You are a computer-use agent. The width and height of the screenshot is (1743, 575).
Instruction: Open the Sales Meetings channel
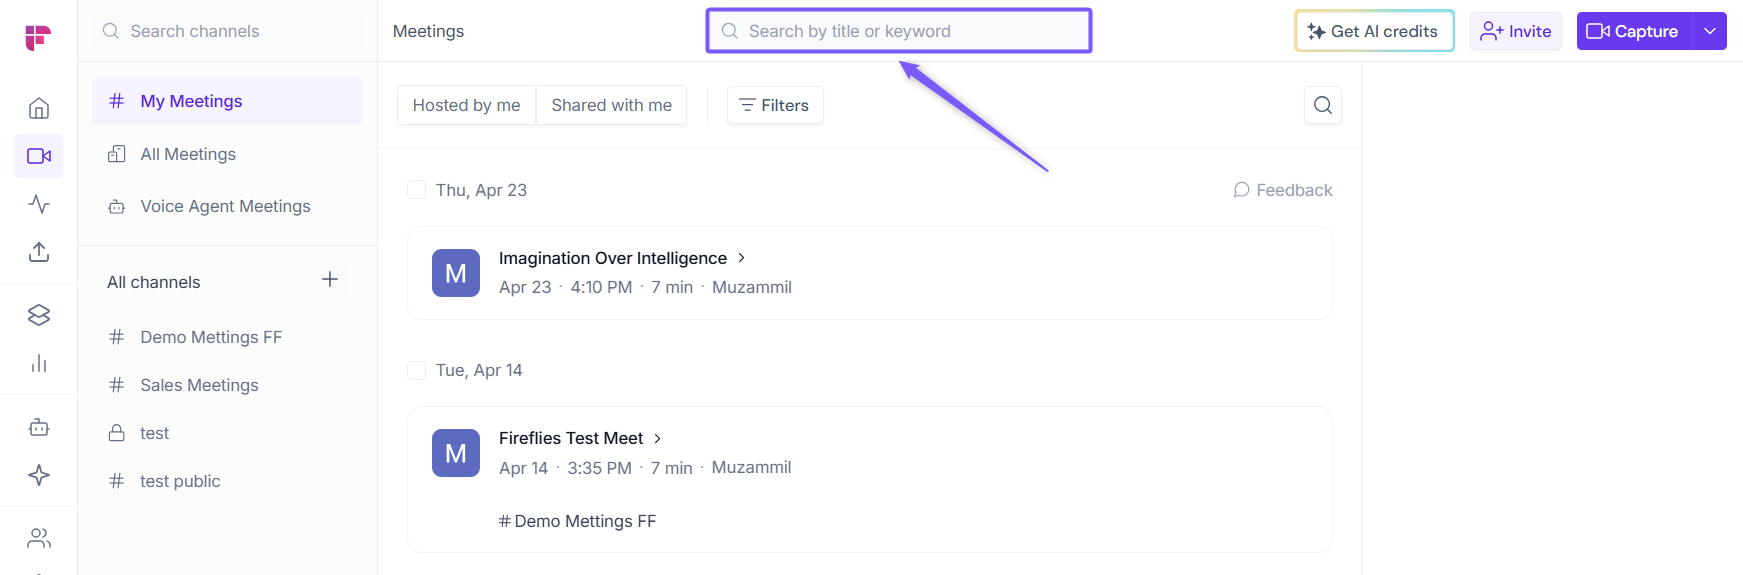199,385
